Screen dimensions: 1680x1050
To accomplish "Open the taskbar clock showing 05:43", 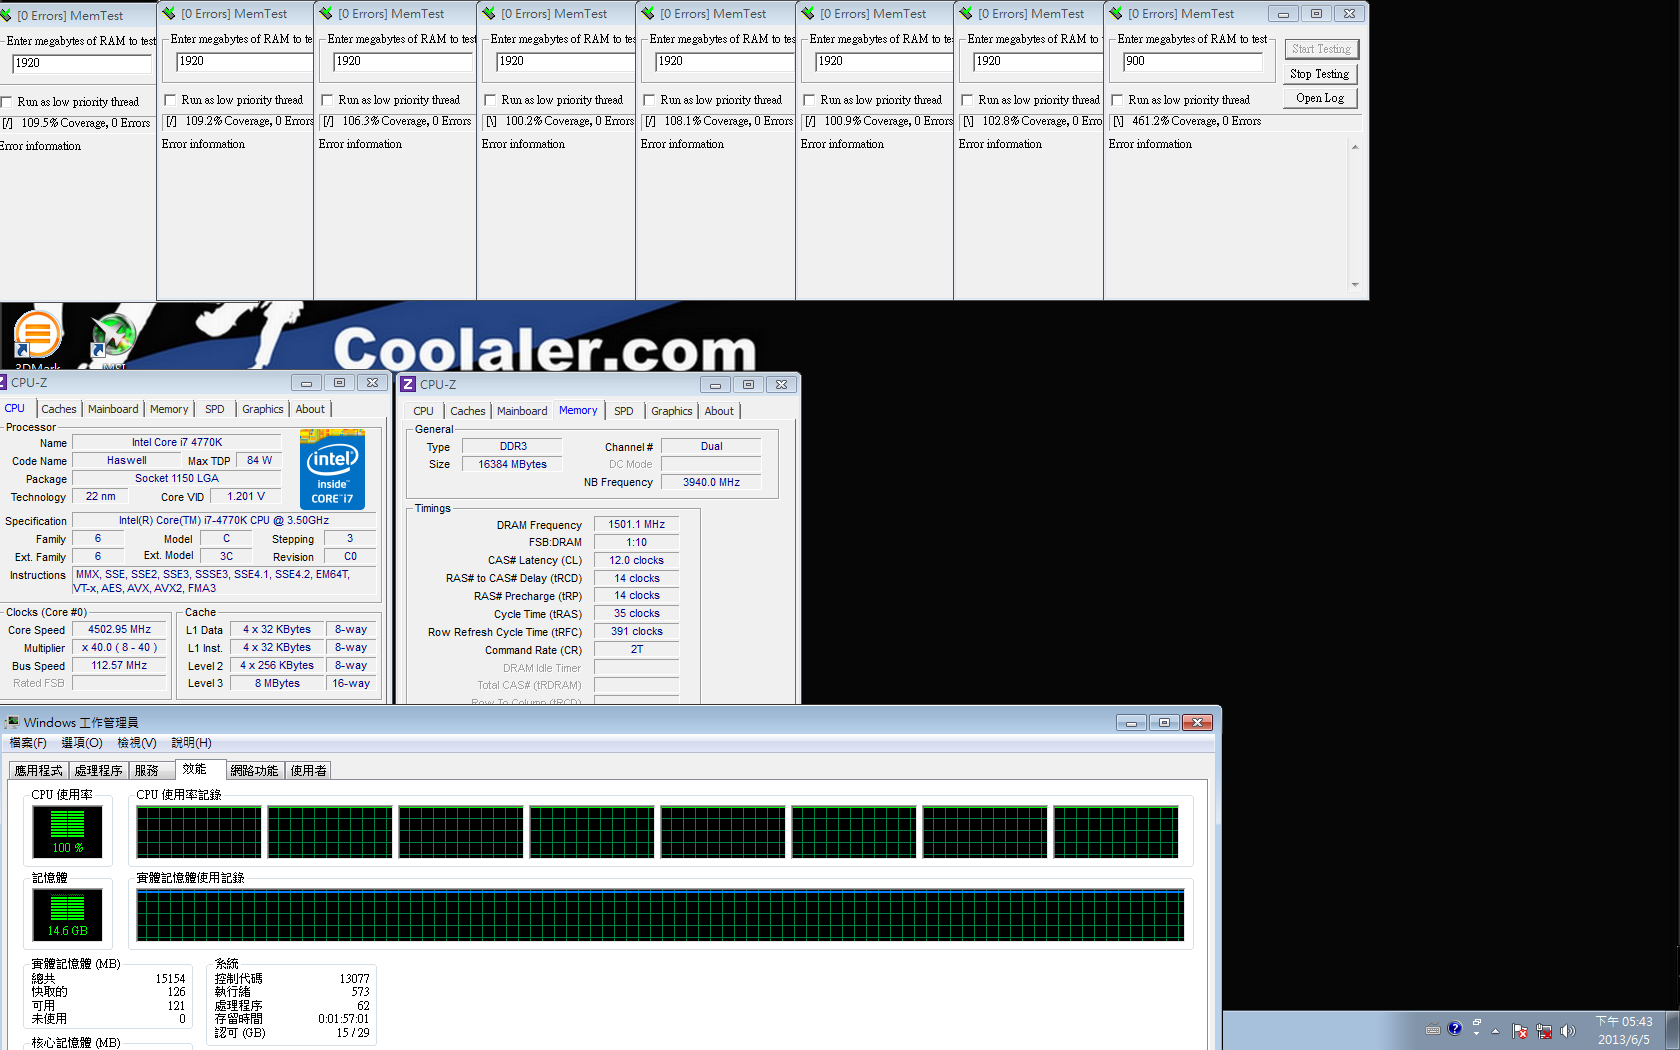I will [1624, 1030].
